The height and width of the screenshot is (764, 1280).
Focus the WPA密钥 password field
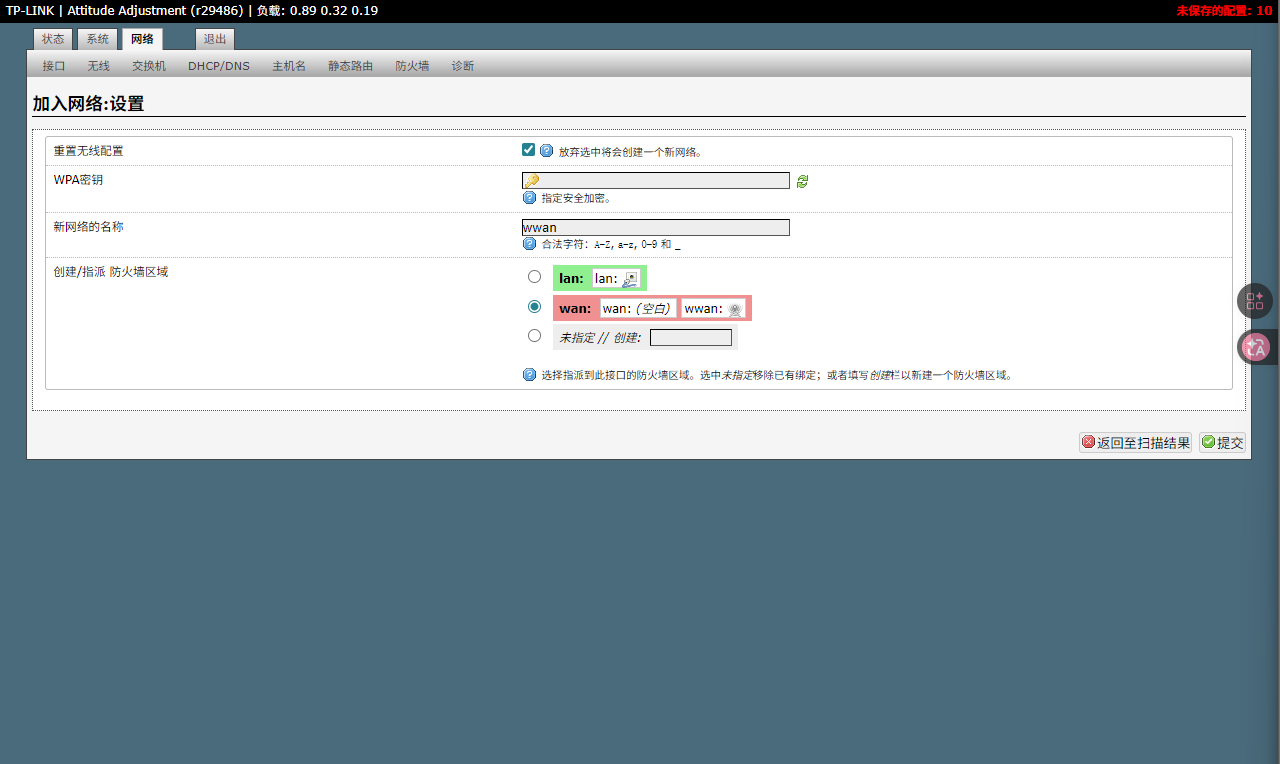(656, 181)
